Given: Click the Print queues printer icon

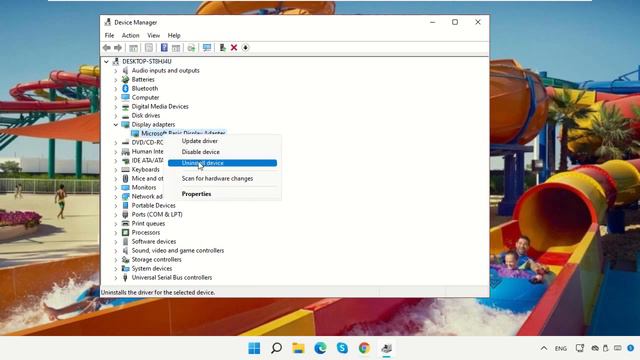Looking at the screenshot, I should point(125,224).
